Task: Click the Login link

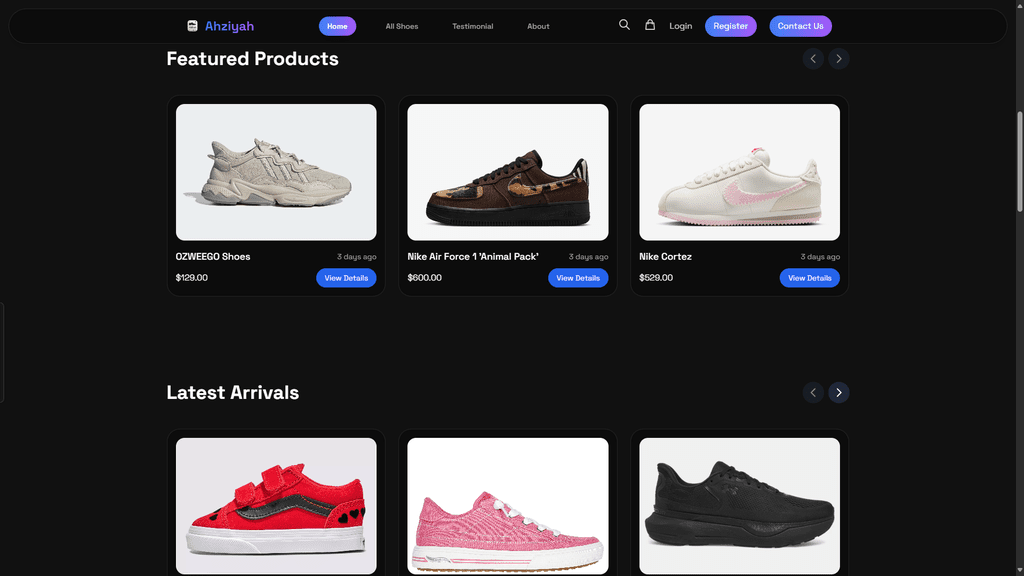Action: 680,26
